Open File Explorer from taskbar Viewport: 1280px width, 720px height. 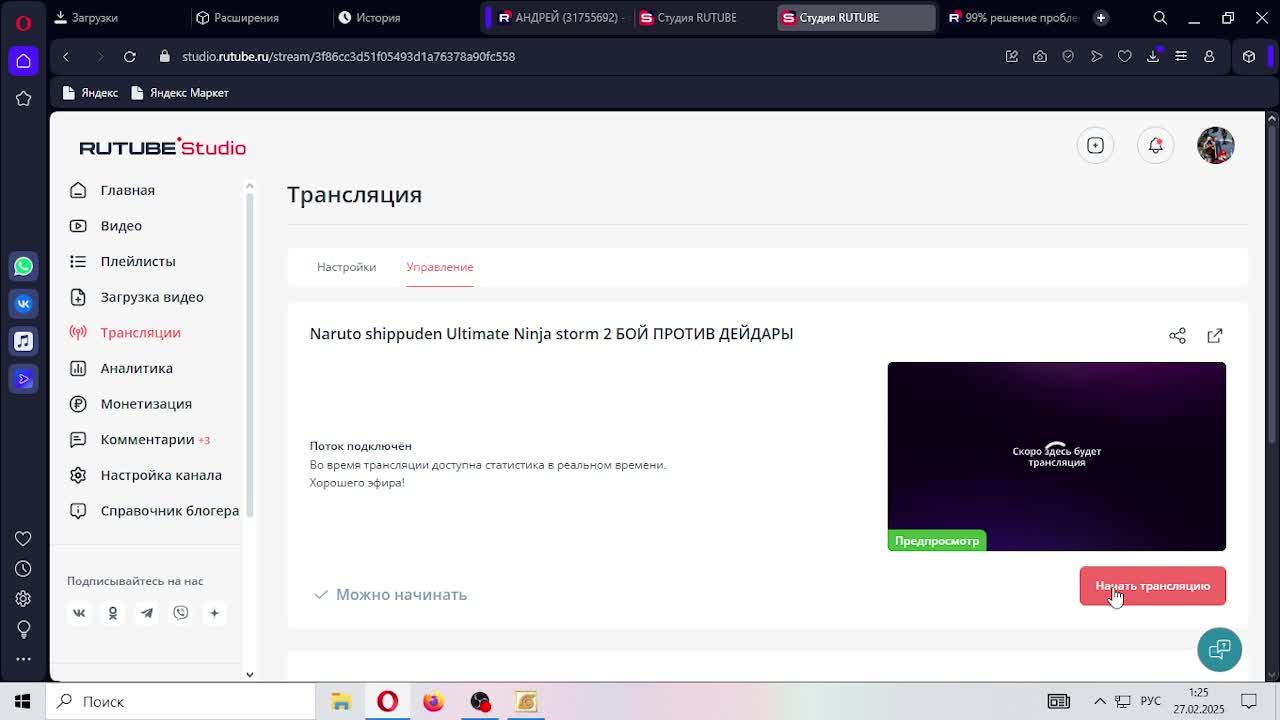341,702
